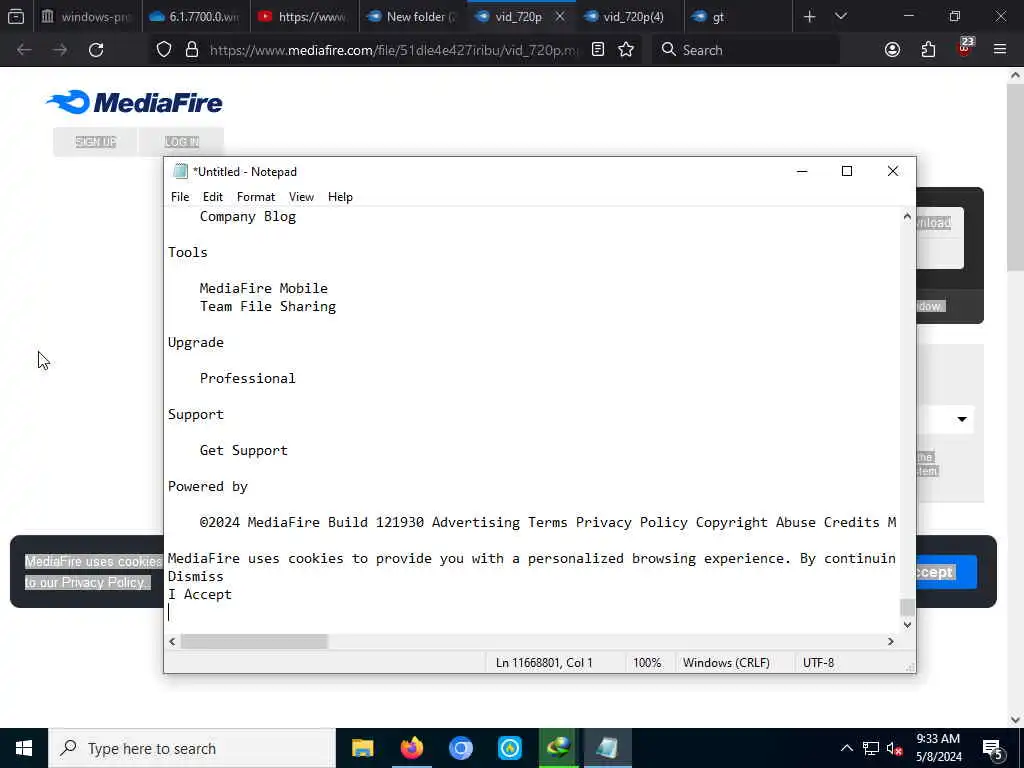Open the Firefox account icon
The image size is (1024, 768).
(x=892, y=50)
